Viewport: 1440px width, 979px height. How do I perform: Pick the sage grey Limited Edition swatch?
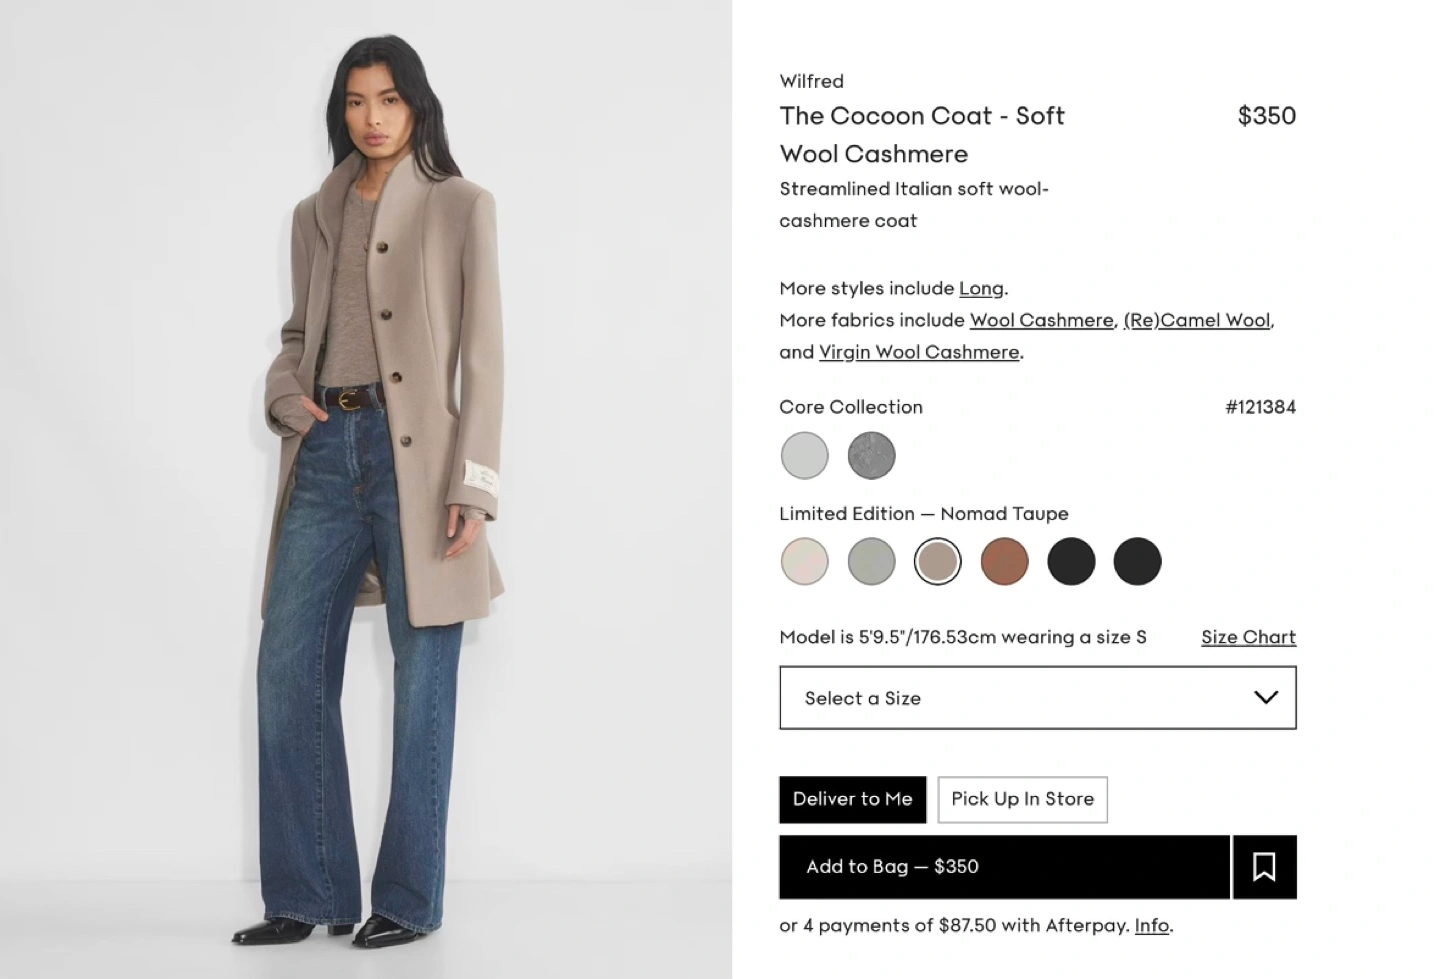tap(871, 561)
